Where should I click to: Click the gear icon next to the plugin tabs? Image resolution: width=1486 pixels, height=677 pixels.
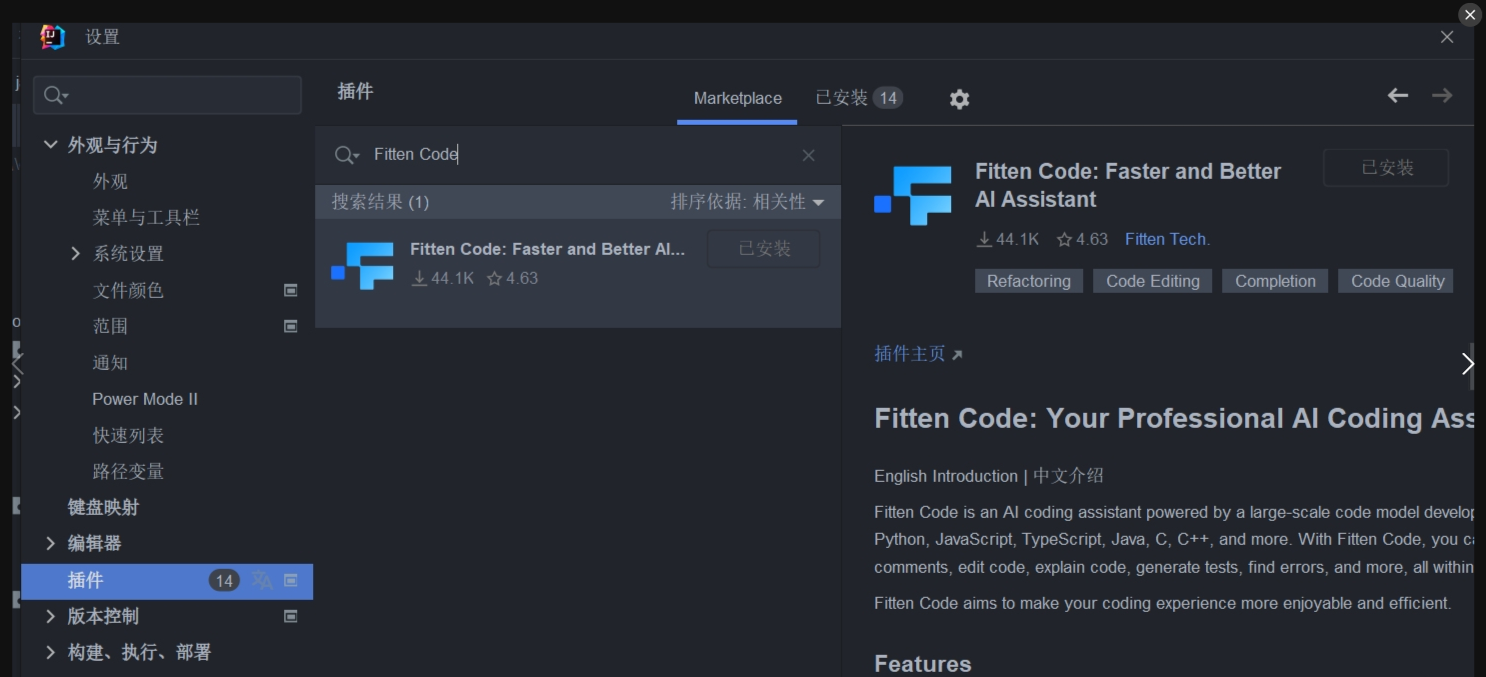[958, 98]
